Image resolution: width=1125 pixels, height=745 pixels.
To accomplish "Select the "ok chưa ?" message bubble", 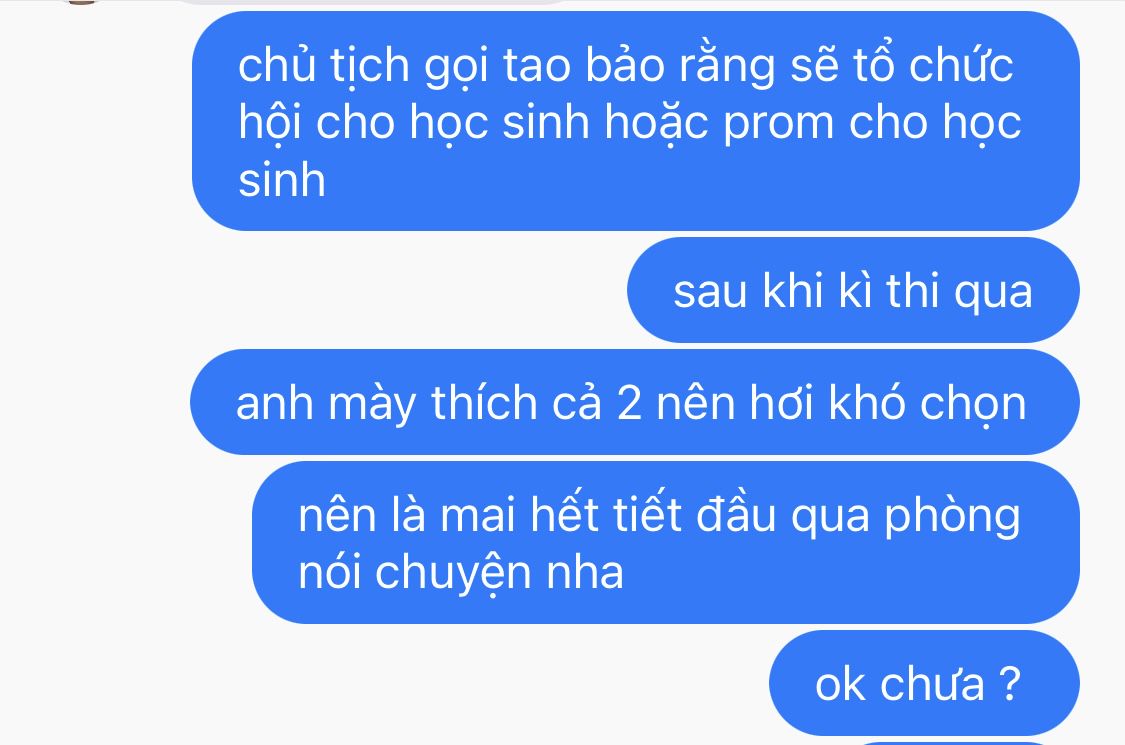I will point(924,683).
